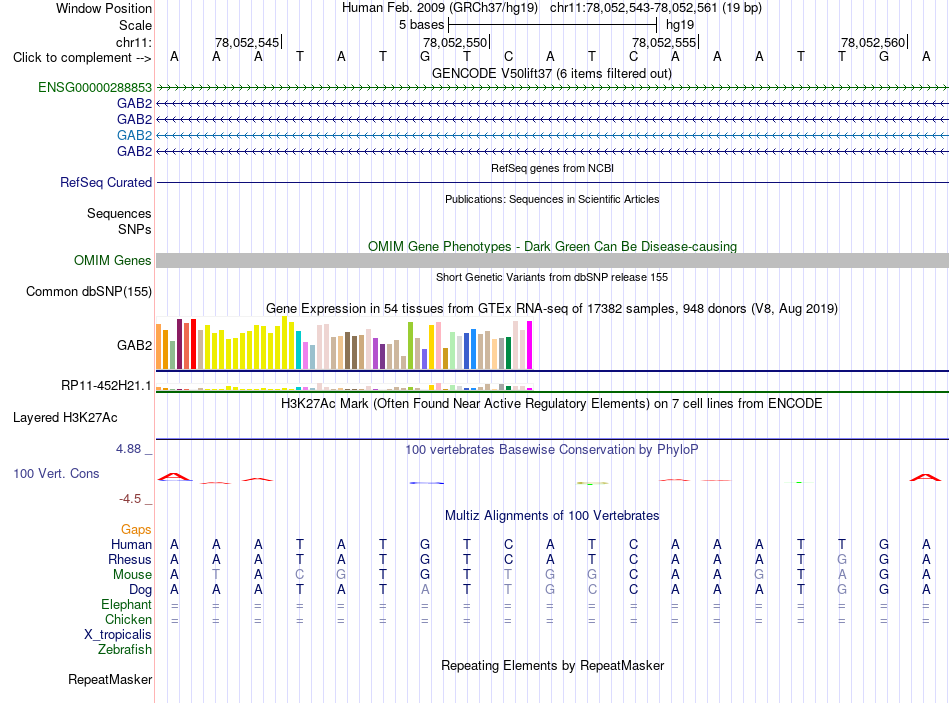Click the SNPs publications label
Image resolution: width=950 pixels, height=703 pixels.
pyautogui.click(x=135, y=229)
